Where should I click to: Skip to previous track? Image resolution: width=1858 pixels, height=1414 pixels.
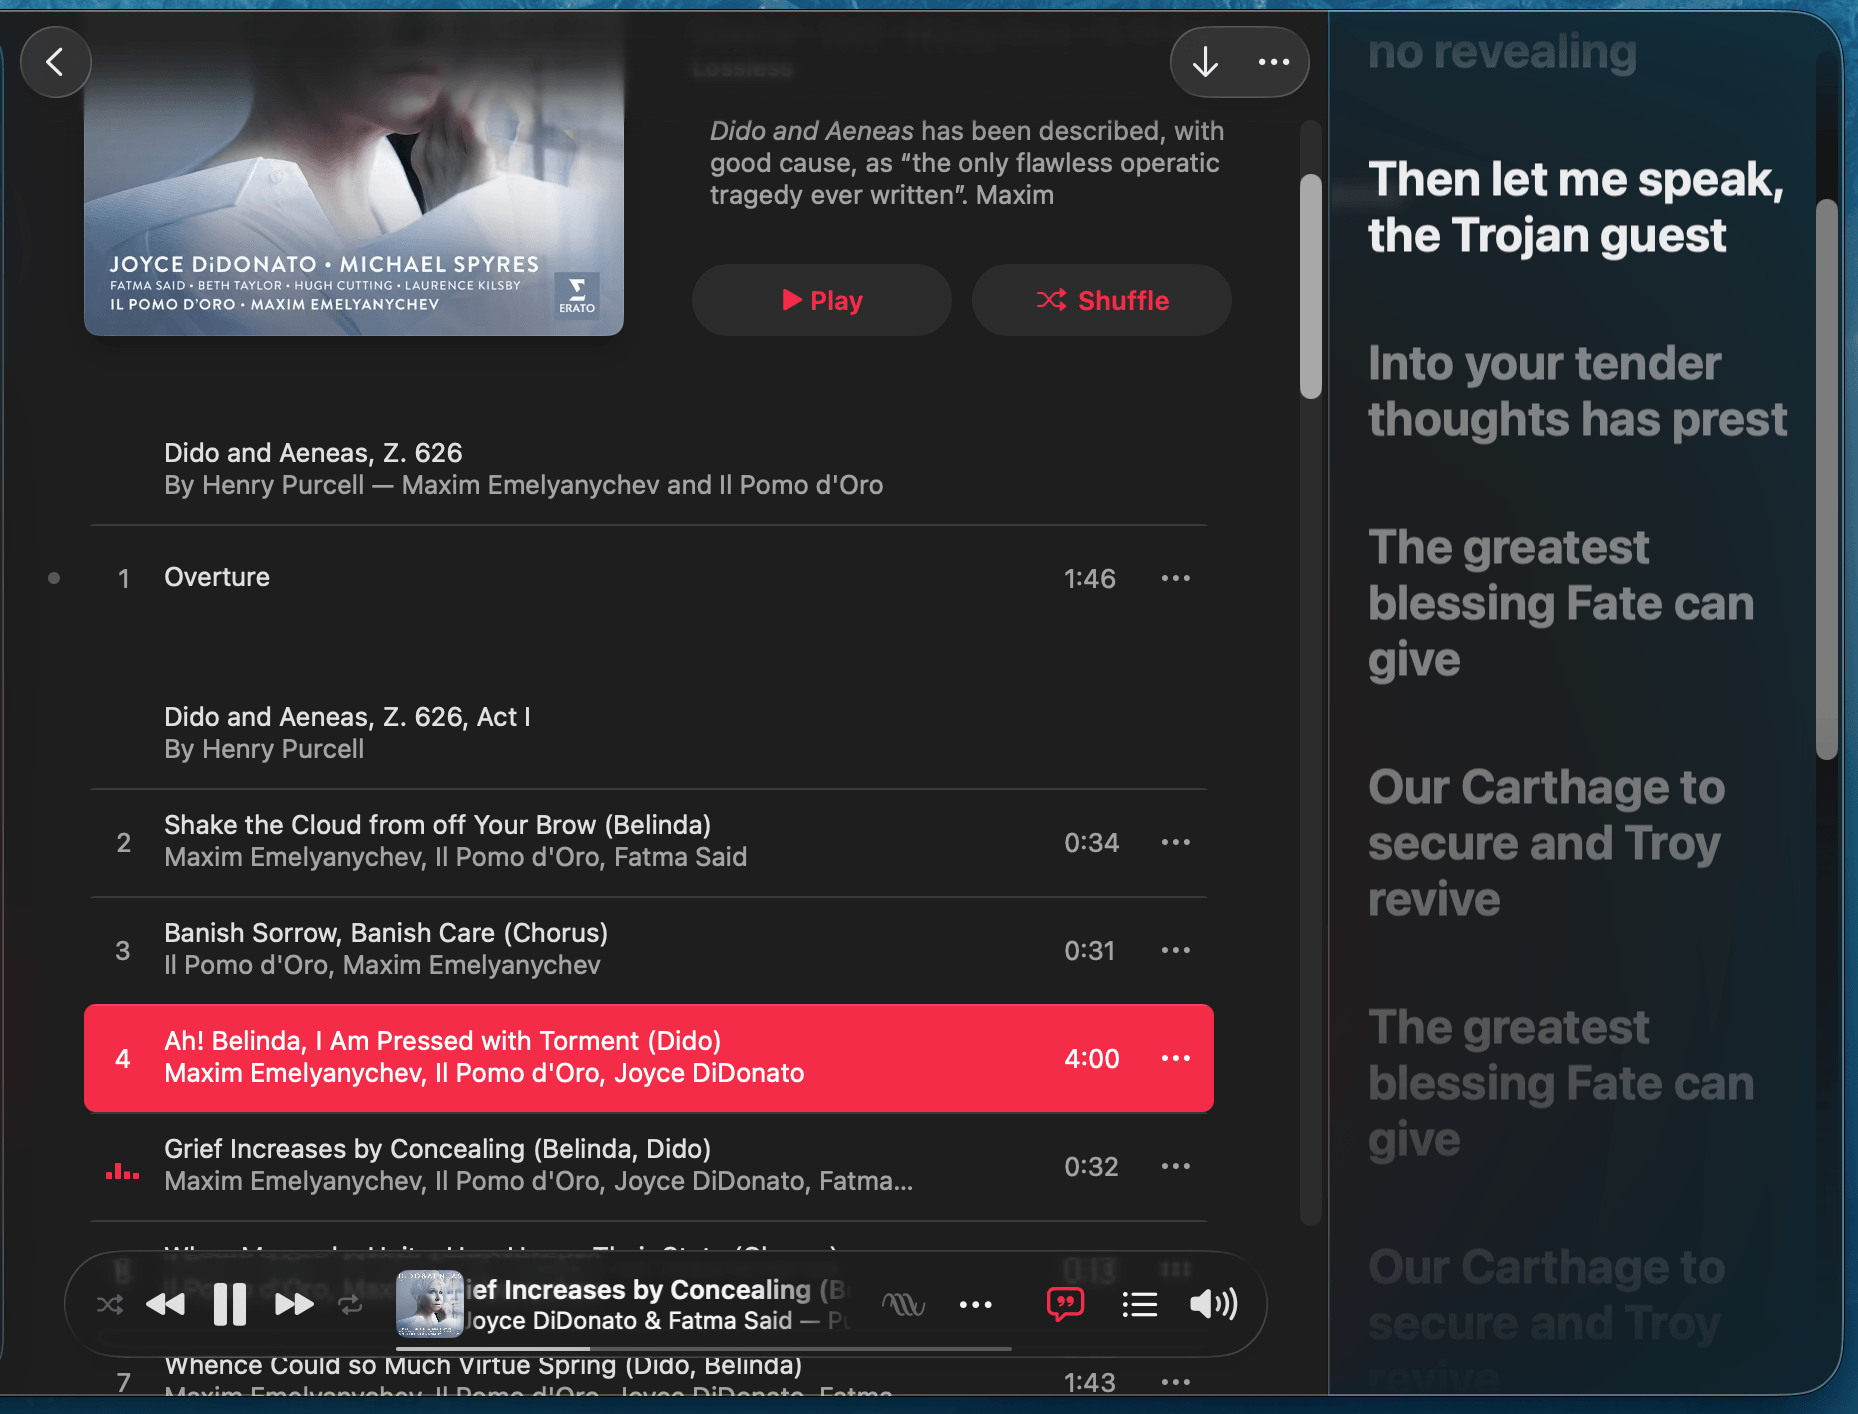165,1304
